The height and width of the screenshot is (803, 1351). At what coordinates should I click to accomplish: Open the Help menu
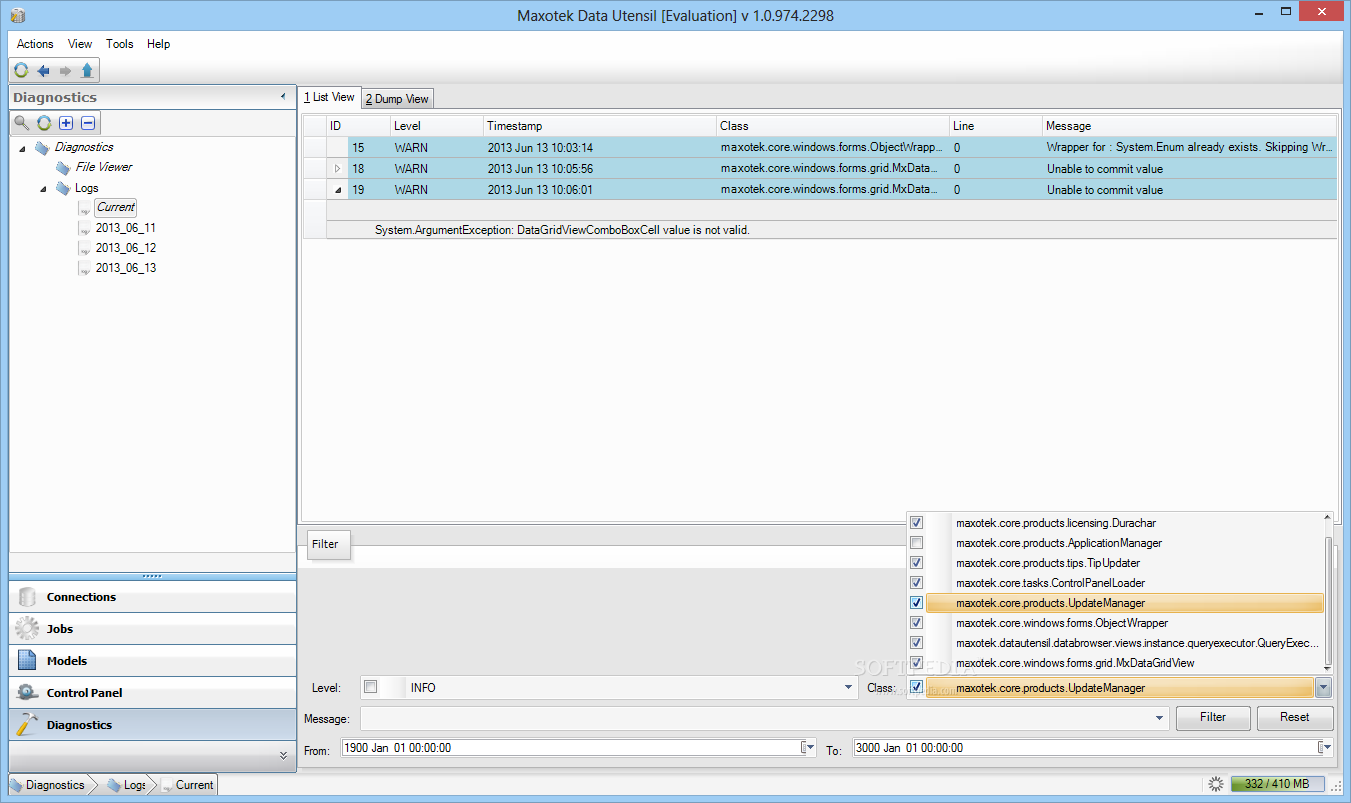coord(159,44)
